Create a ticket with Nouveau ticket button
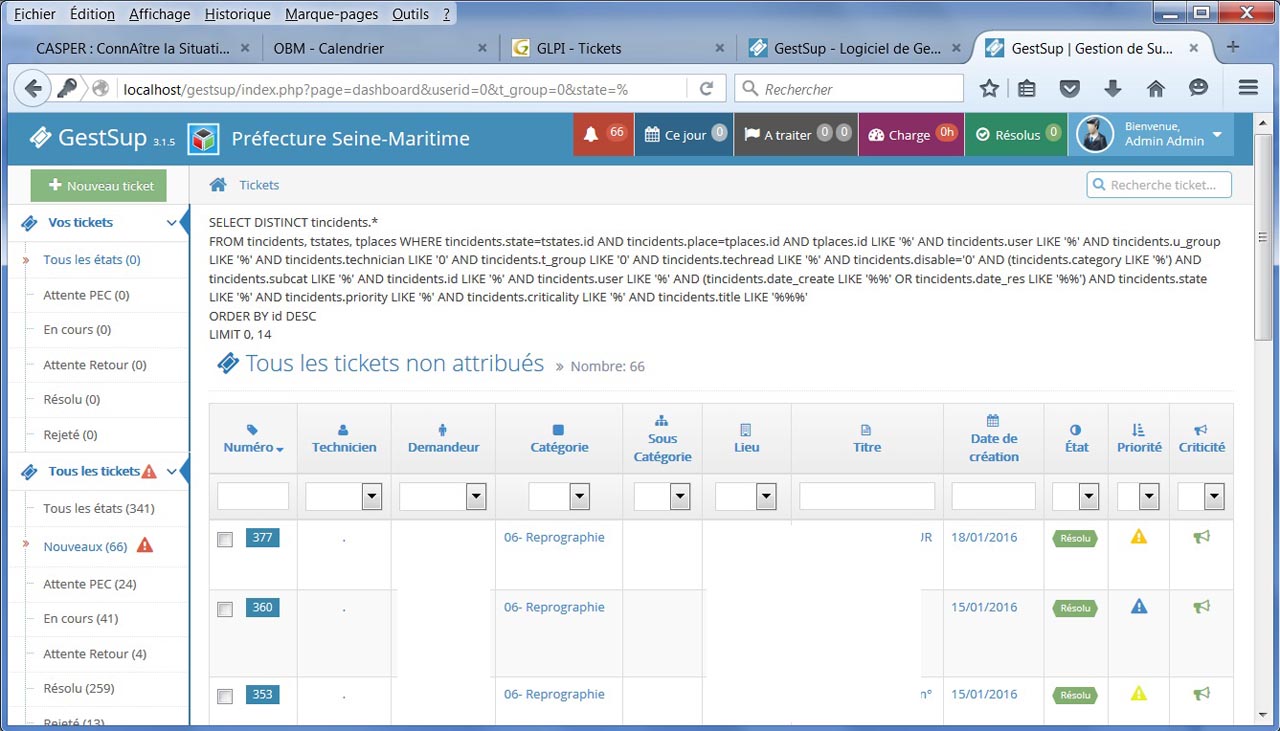The height and width of the screenshot is (731, 1280). coord(98,186)
